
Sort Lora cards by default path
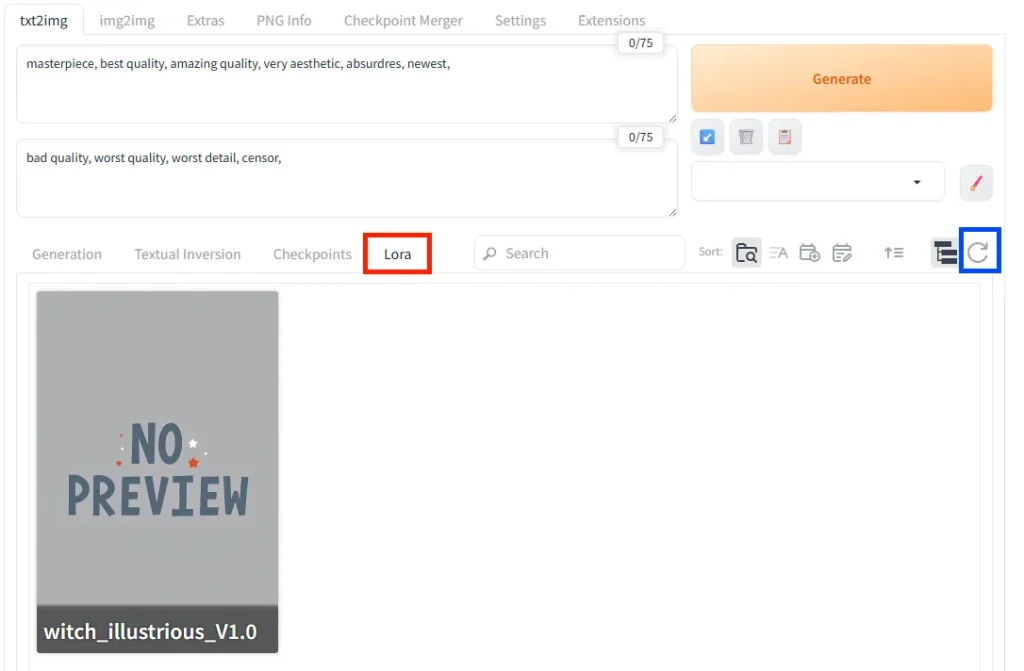[746, 253]
